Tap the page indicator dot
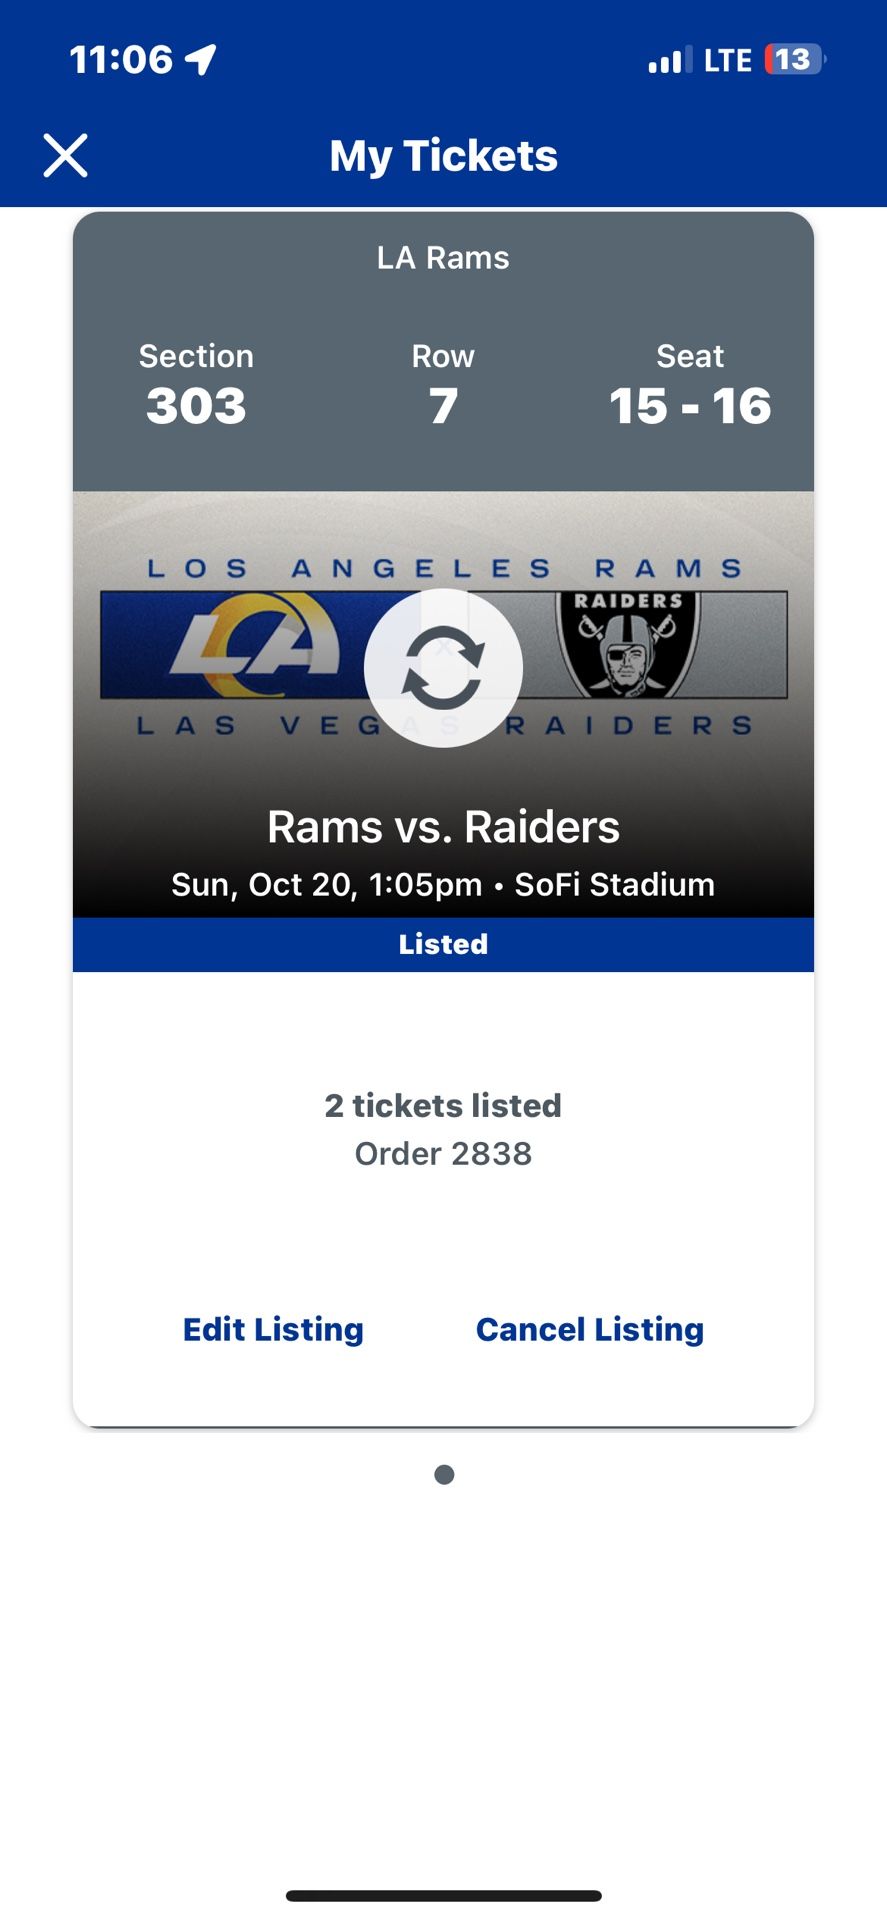 pyautogui.click(x=444, y=1475)
